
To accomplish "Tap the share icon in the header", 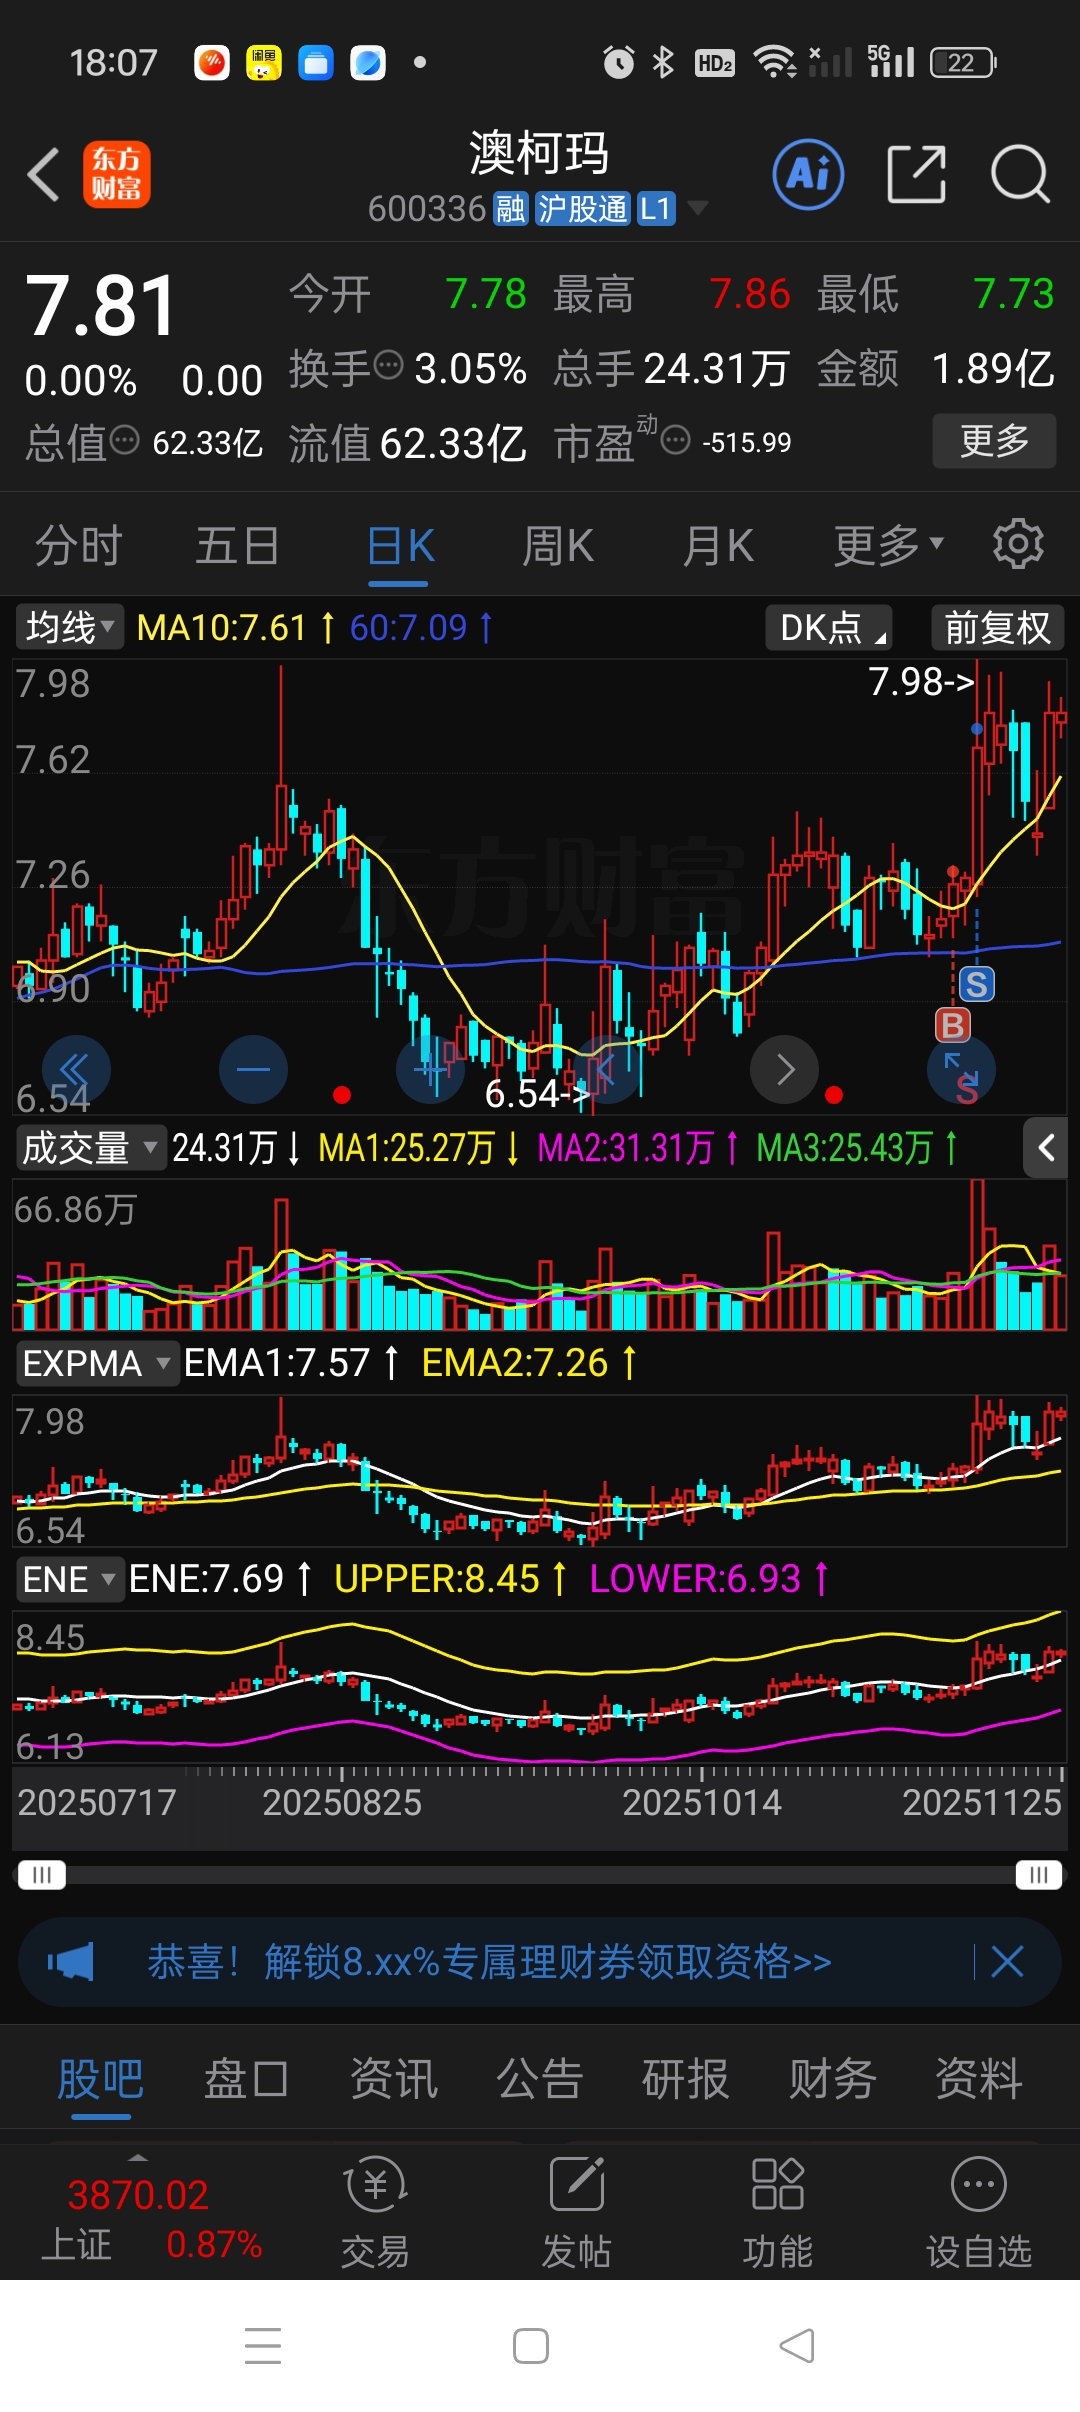I will click(916, 174).
